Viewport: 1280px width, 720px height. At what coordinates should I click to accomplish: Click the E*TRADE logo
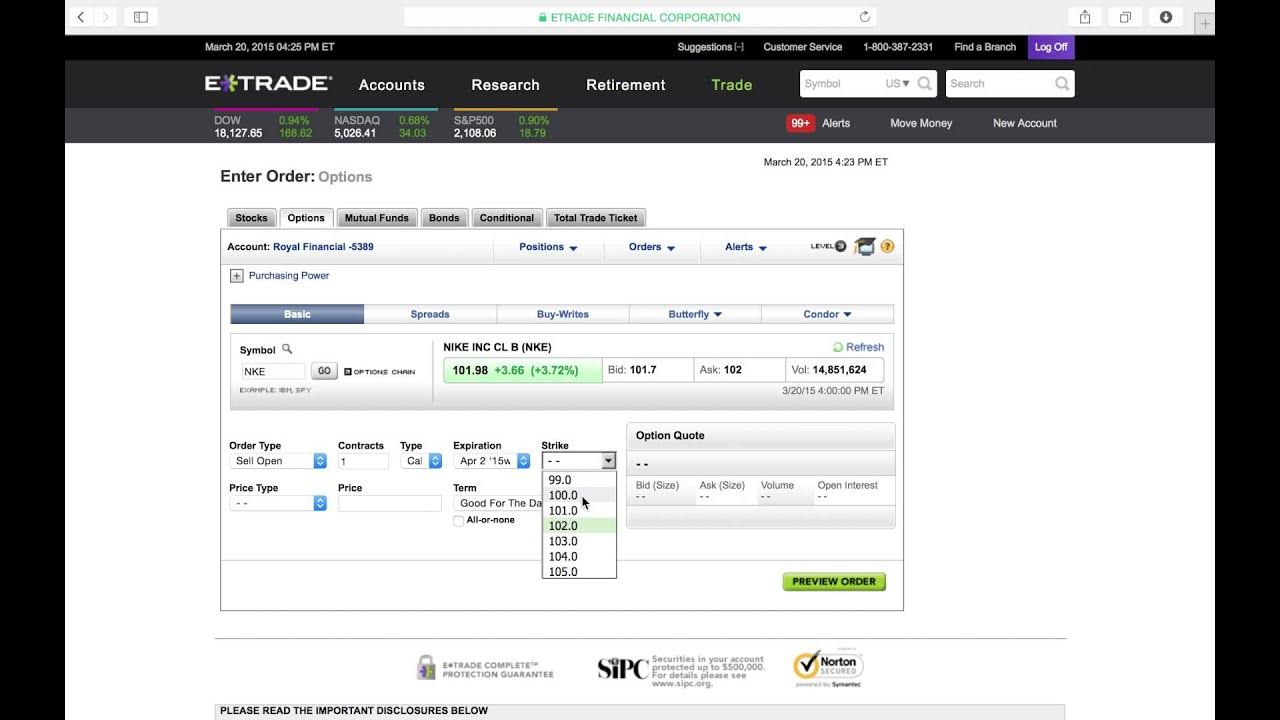[268, 84]
